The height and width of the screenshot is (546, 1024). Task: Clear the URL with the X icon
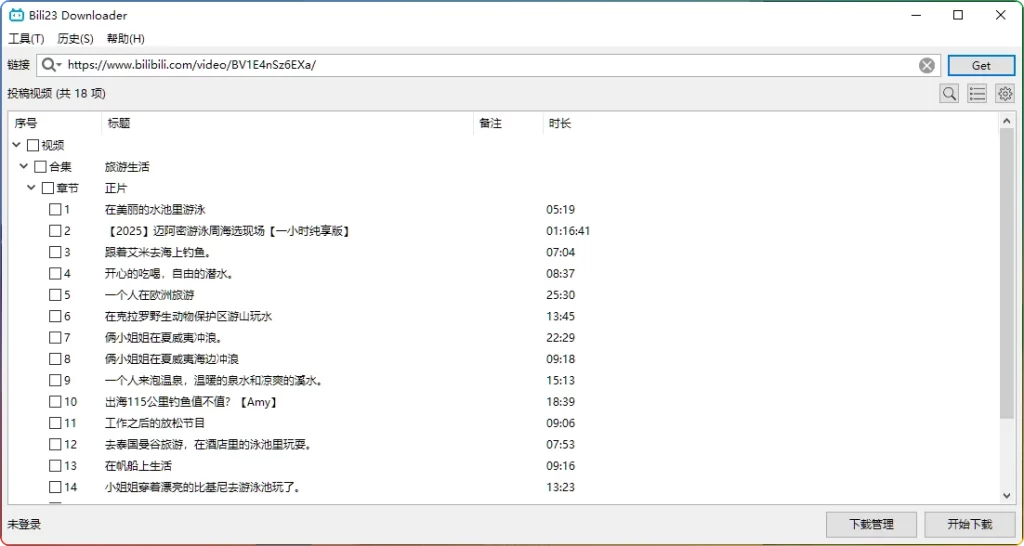927,65
